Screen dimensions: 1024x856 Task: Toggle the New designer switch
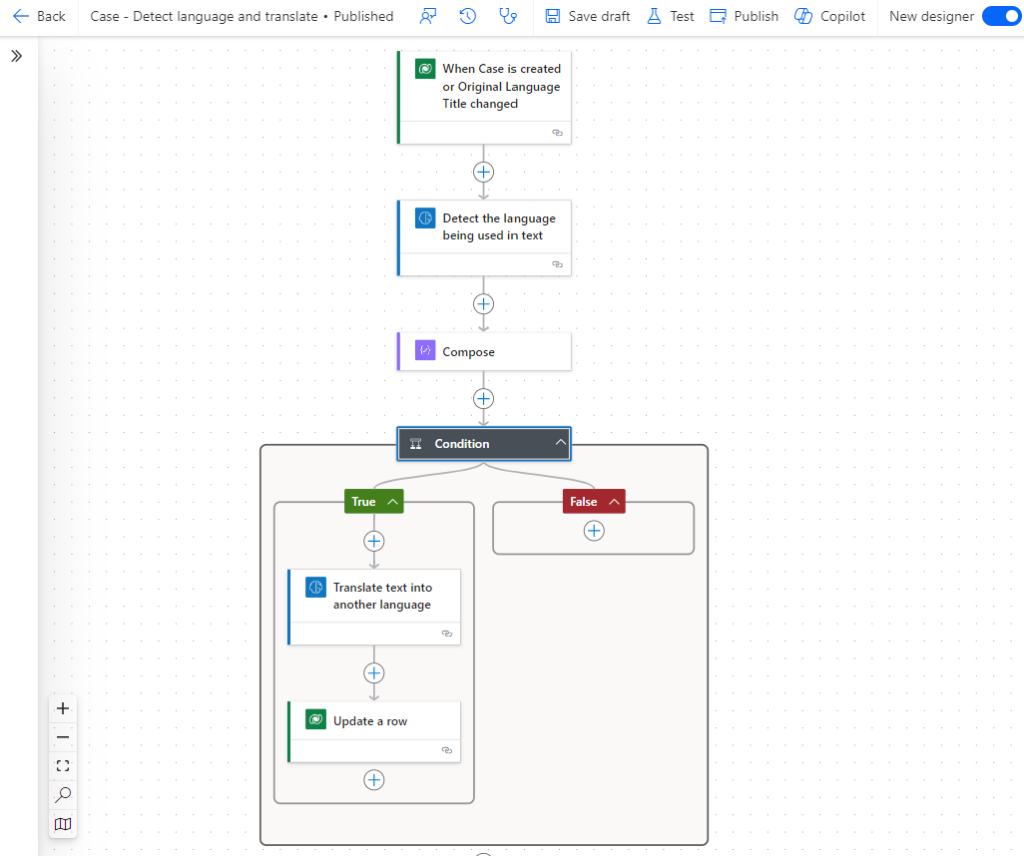pyautogui.click(x=1000, y=16)
